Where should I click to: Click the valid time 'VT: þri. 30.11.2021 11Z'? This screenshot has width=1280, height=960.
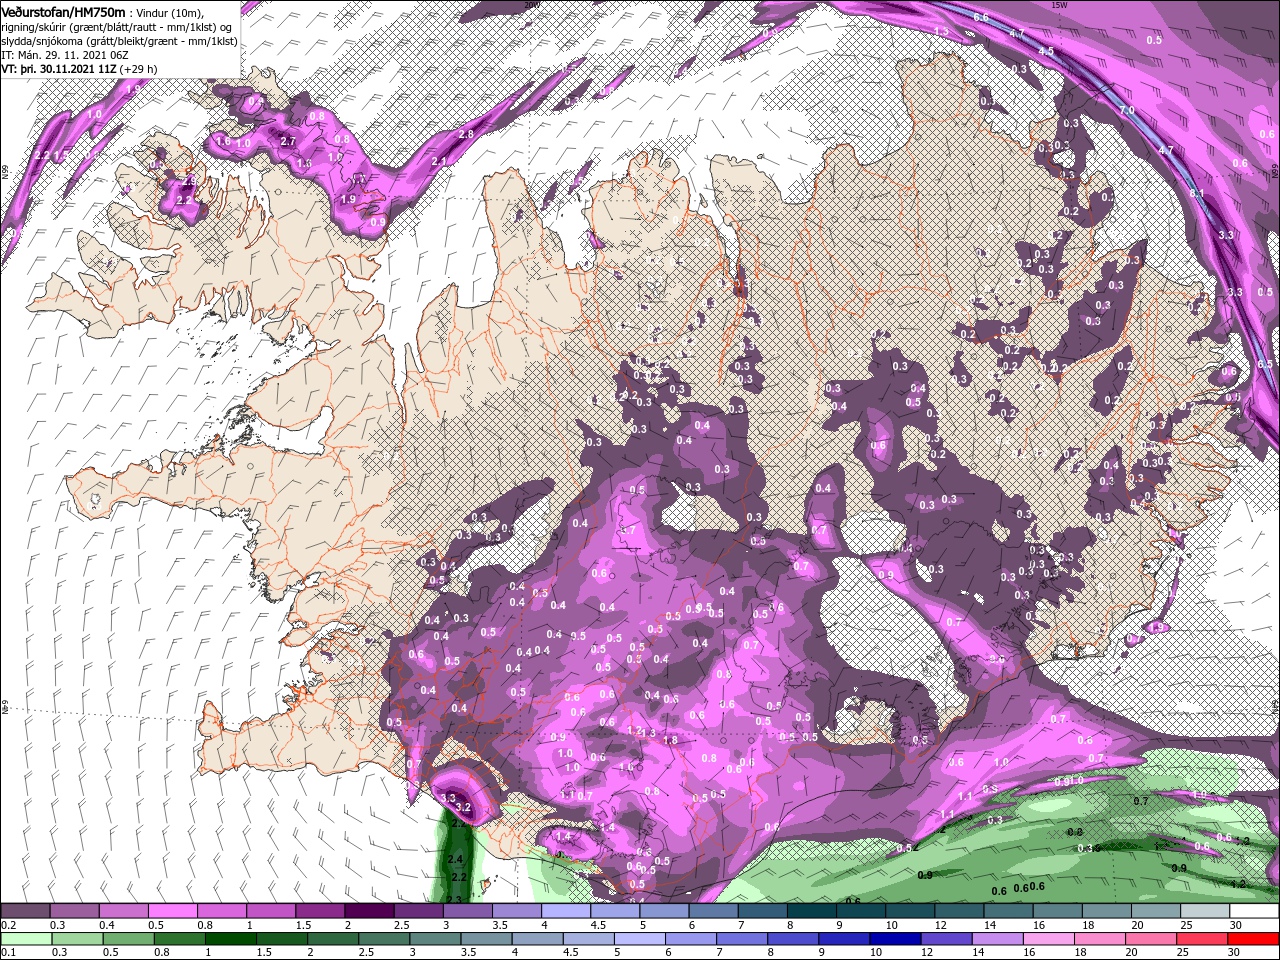pyautogui.click(x=58, y=69)
